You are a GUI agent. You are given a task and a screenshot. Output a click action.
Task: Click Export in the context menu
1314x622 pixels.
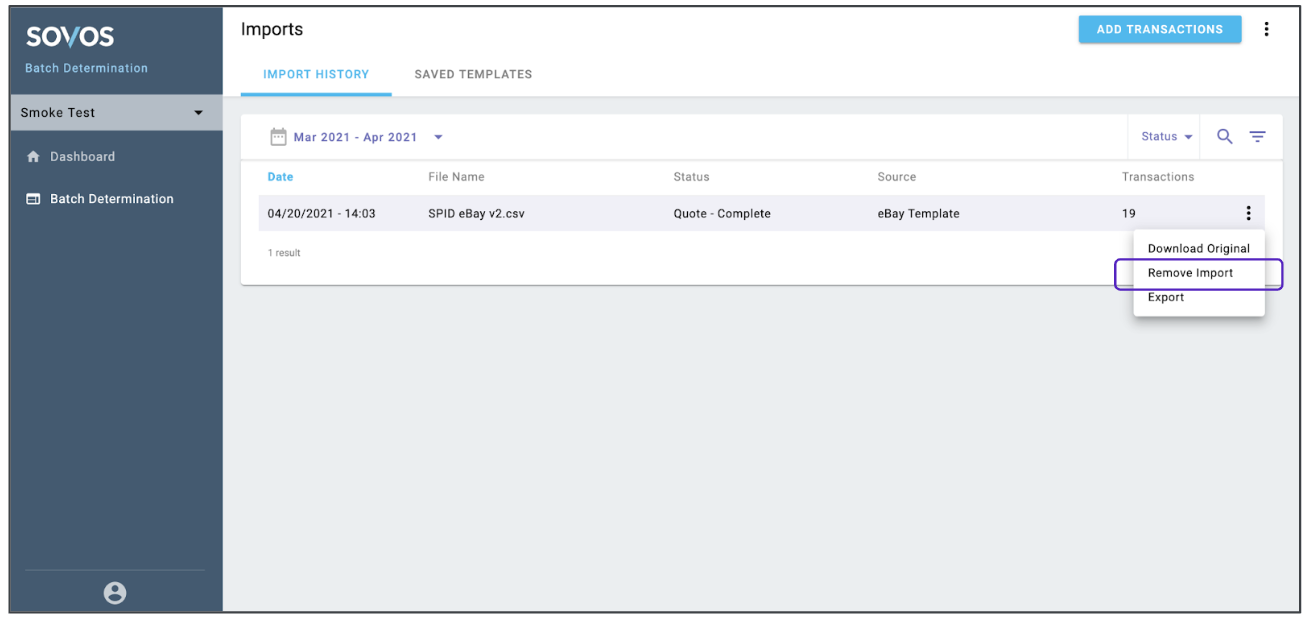click(x=1166, y=297)
